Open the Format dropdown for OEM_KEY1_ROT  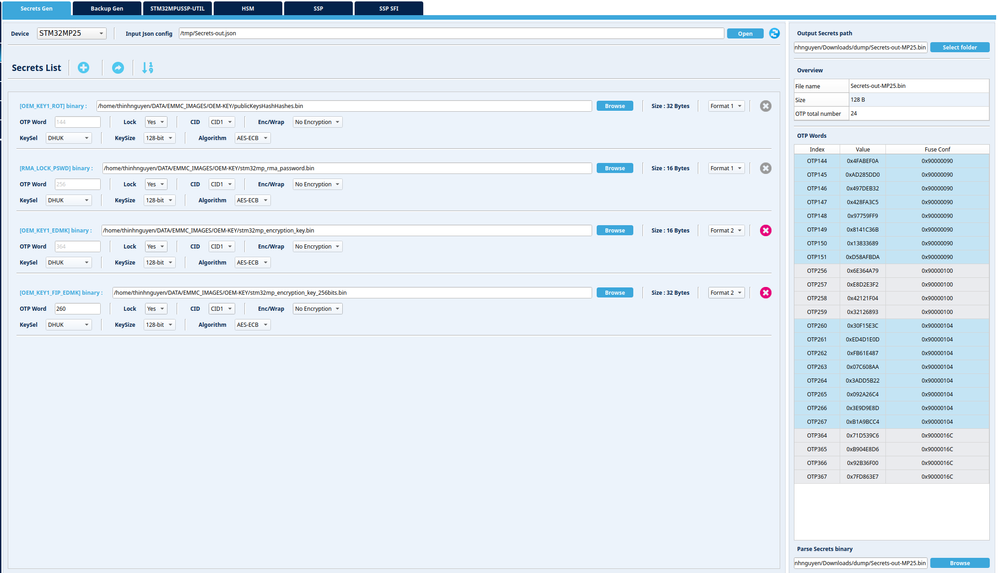[x=726, y=106]
